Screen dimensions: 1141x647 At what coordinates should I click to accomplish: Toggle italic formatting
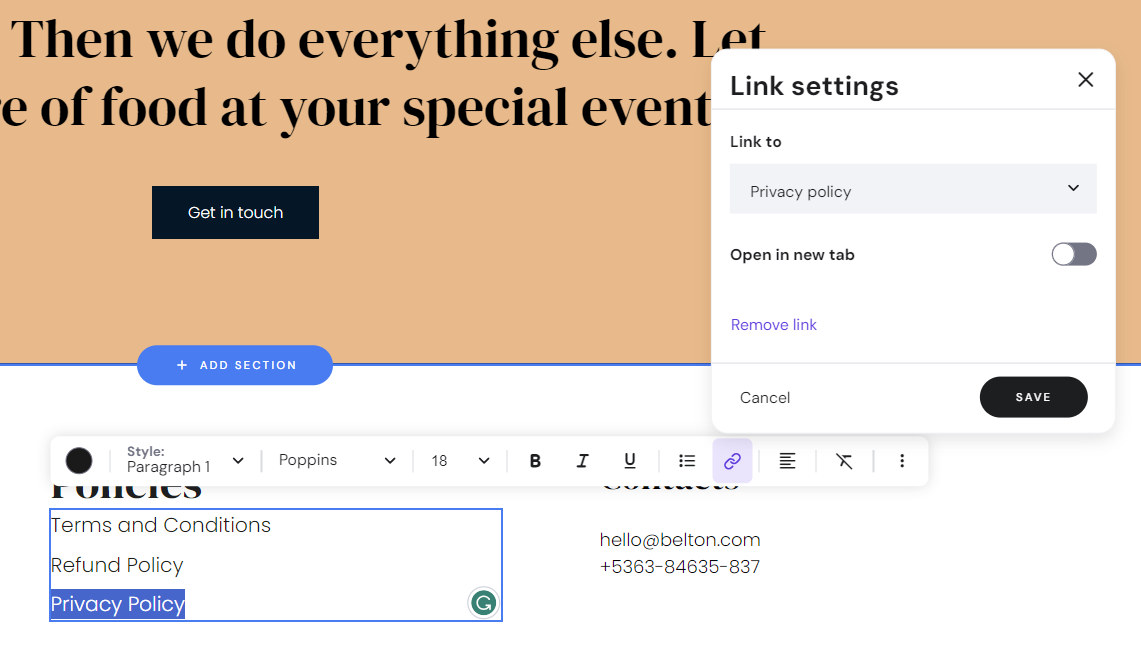[582, 461]
